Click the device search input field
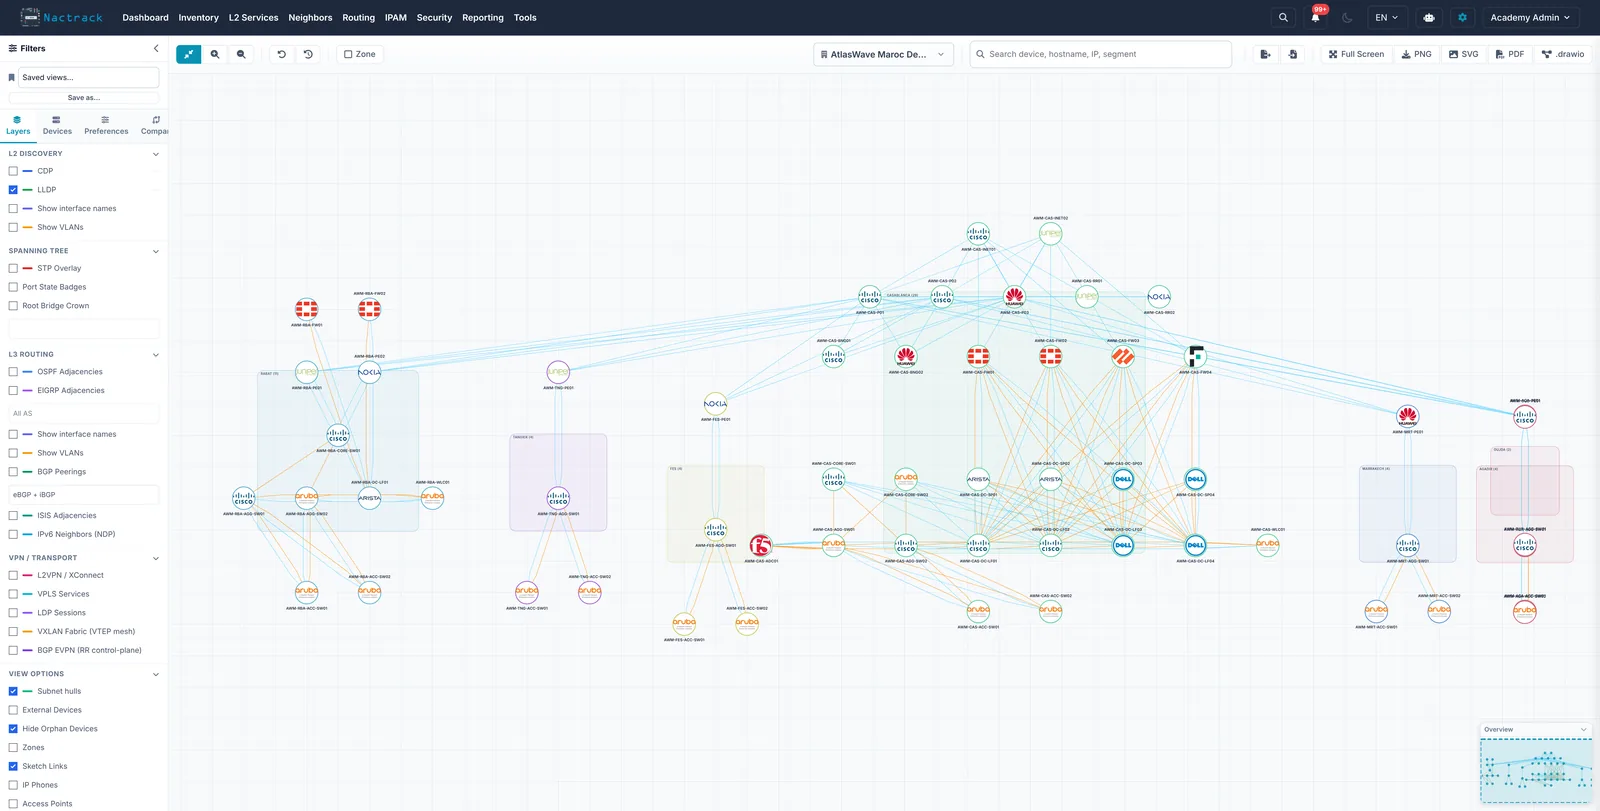This screenshot has height=811, width=1600. [x=1100, y=54]
